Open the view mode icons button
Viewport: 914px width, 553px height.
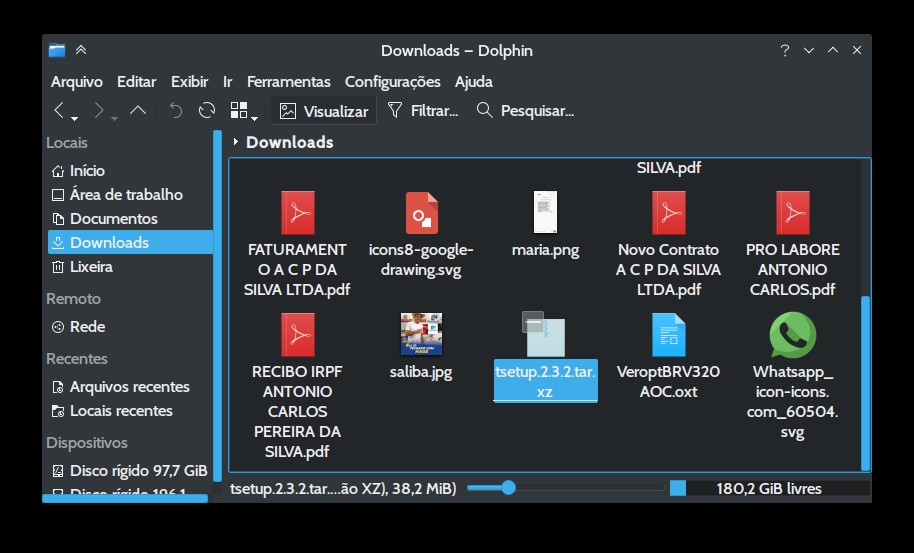click(239, 110)
